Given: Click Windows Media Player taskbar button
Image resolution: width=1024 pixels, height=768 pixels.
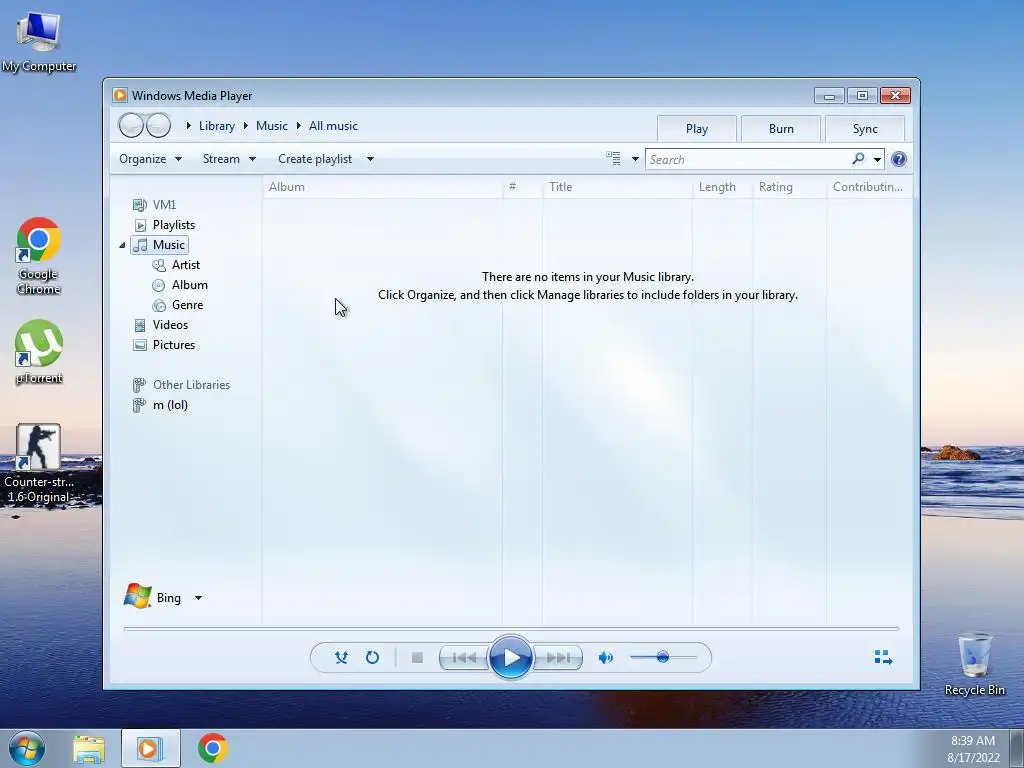Looking at the screenshot, I should 150,748.
